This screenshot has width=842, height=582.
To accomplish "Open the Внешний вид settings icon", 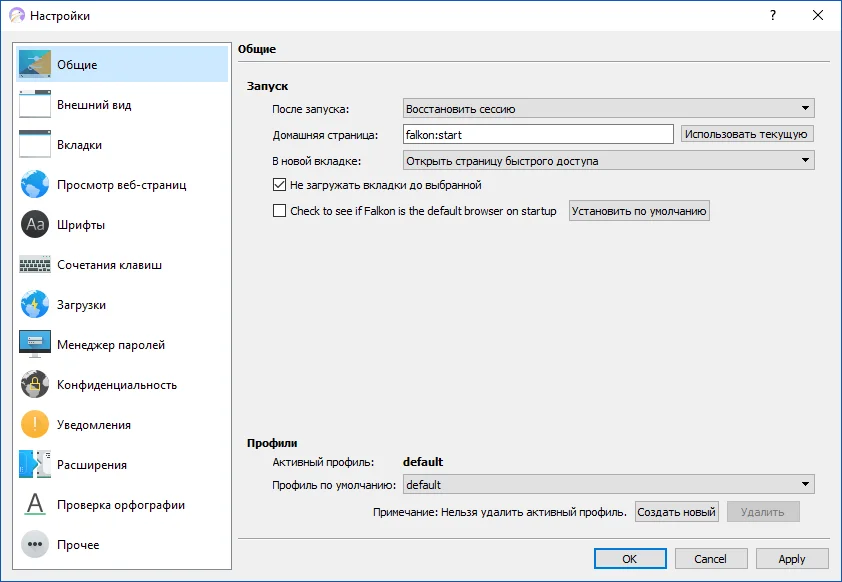I will click(x=35, y=105).
